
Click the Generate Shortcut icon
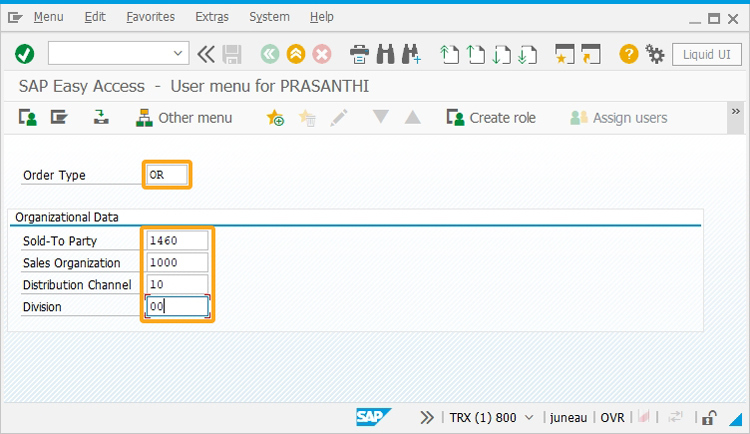tap(591, 54)
